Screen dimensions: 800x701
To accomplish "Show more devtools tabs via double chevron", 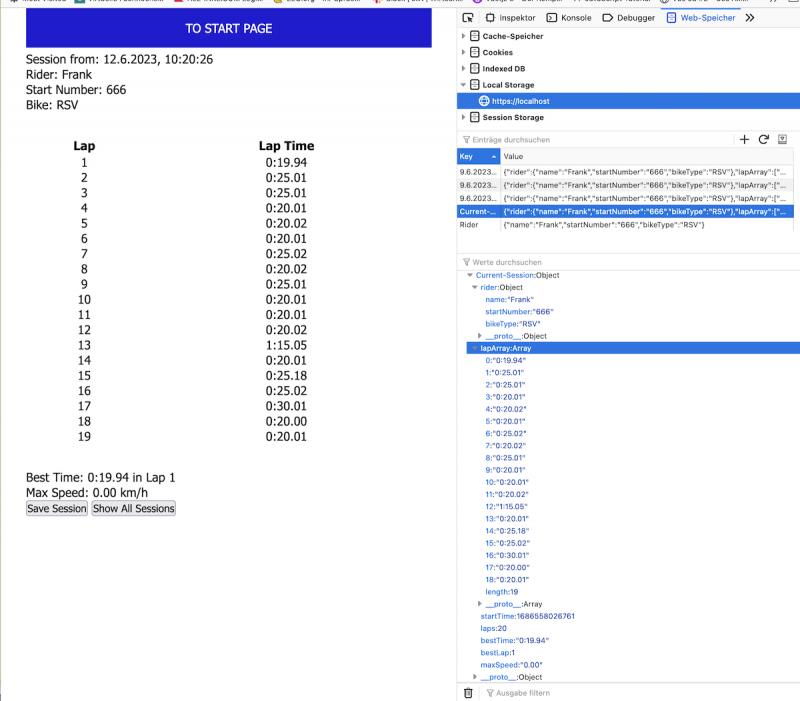I will pos(749,18).
